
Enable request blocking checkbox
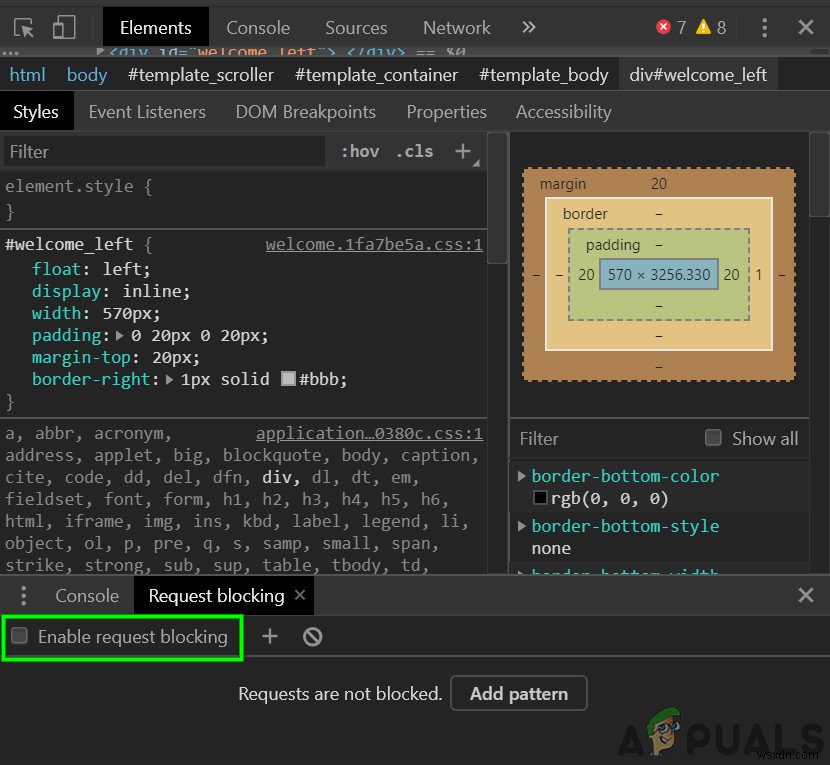point(20,636)
